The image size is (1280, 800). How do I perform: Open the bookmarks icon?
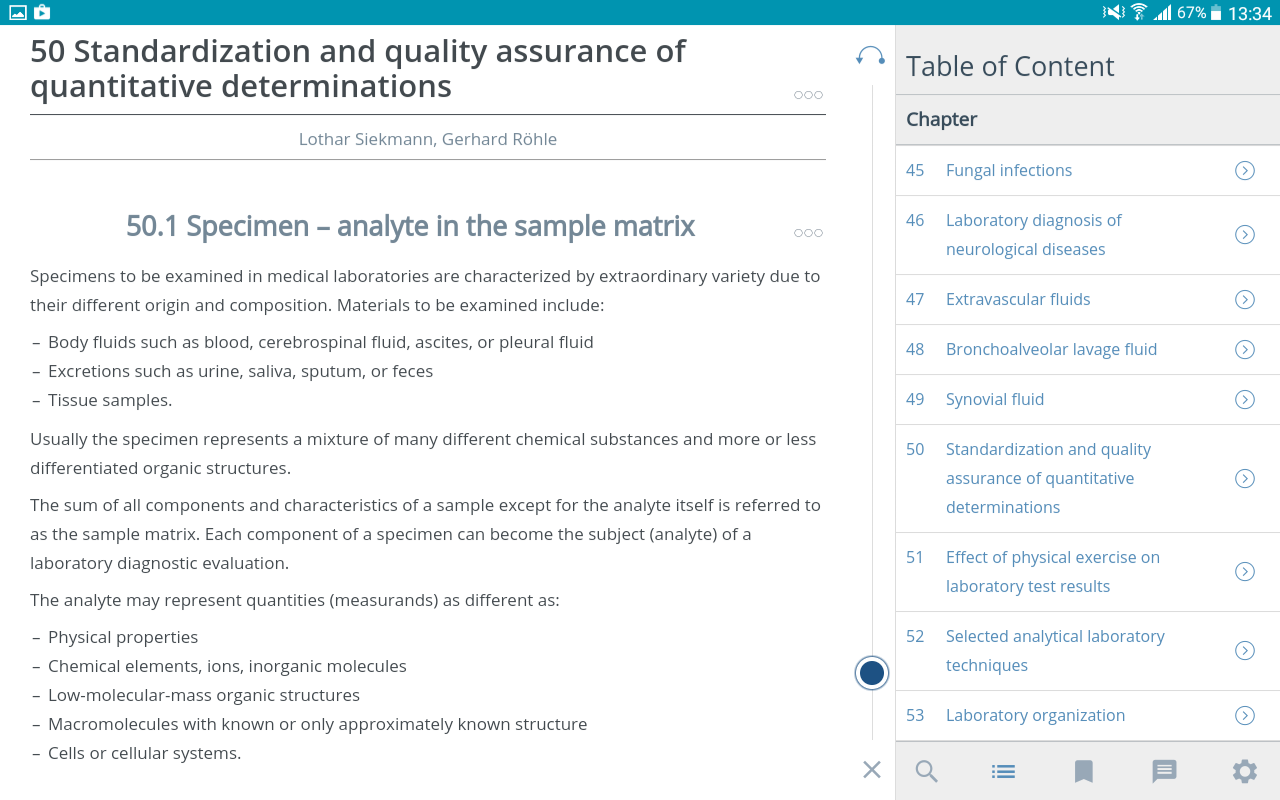tap(1083, 771)
